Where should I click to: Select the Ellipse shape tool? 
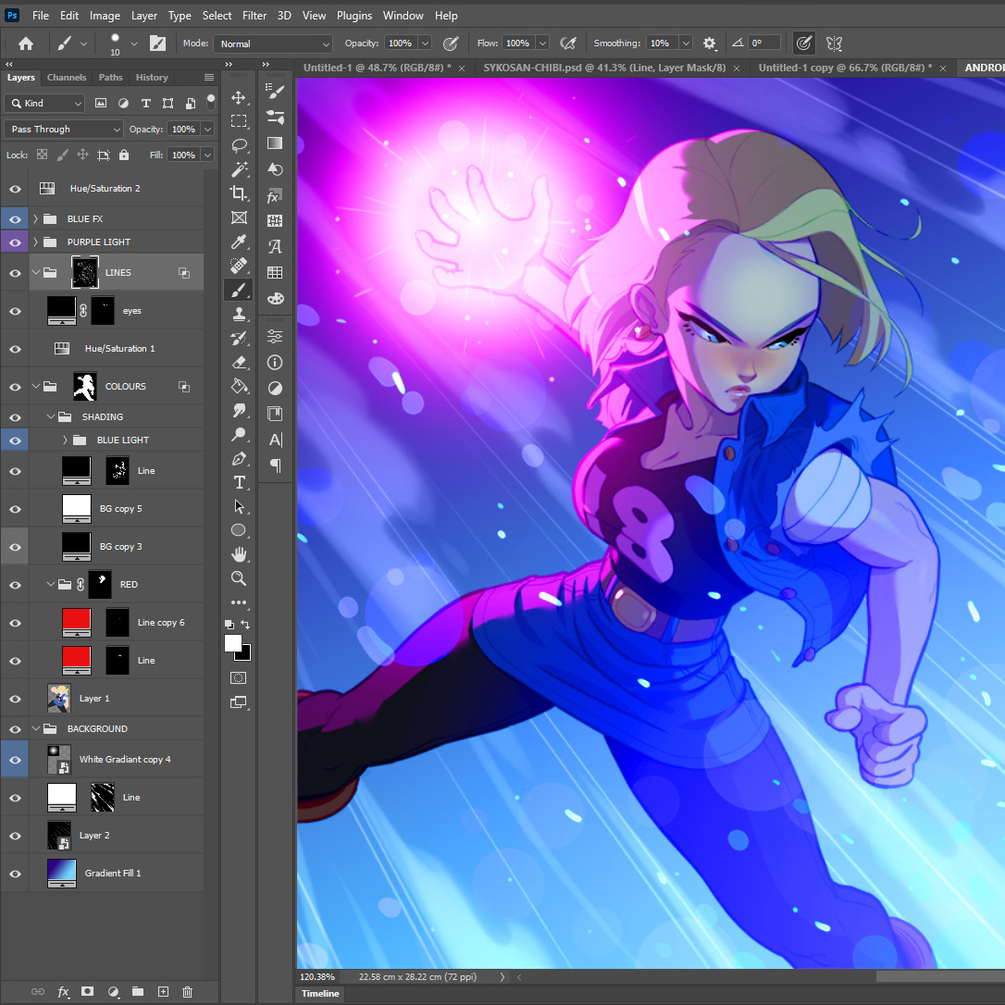pyautogui.click(x=238, y=530)
